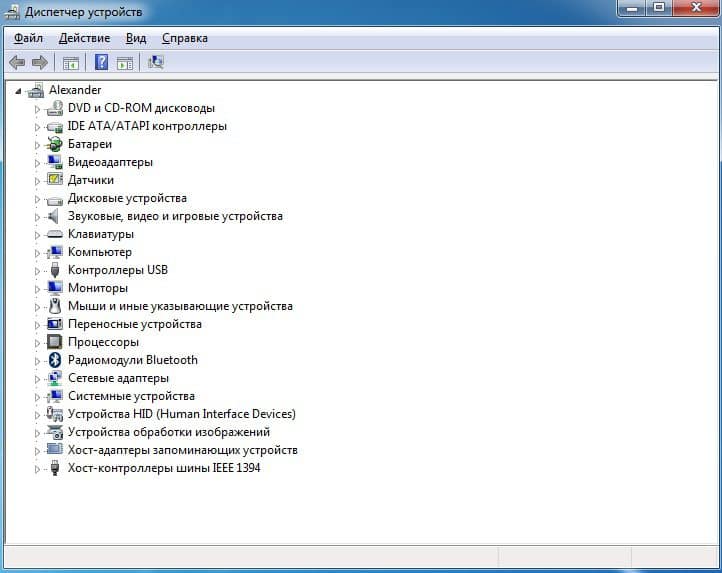722x573 pixels.
Task: Click the battery icon next to Батареи
Action: point(55,144)
